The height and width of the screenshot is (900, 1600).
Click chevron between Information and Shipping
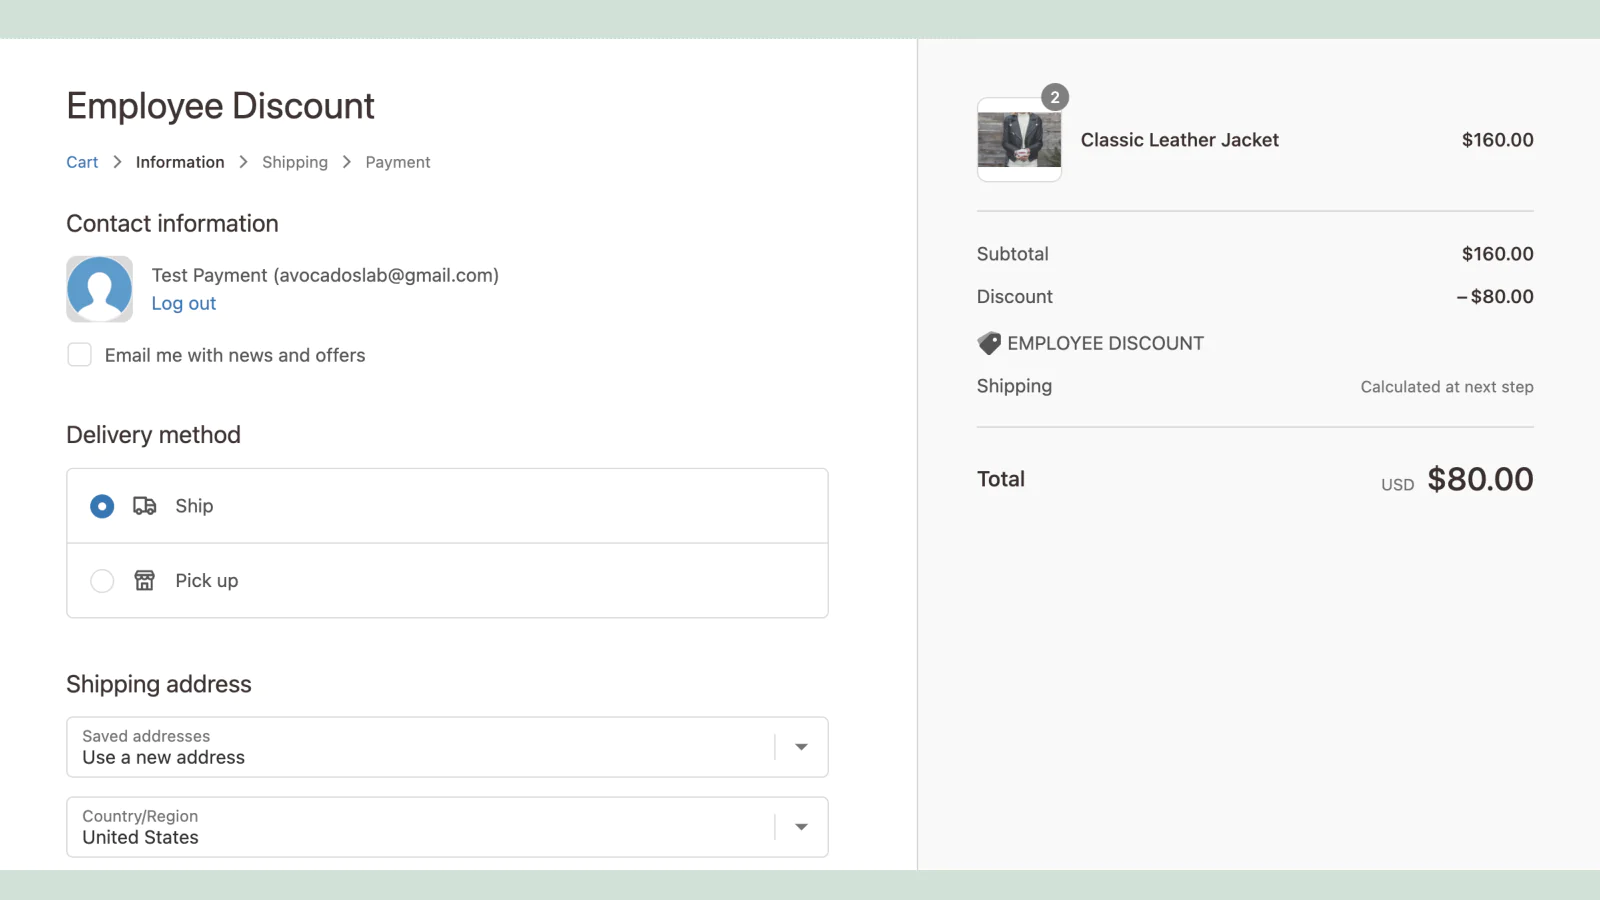pos(243,162)
